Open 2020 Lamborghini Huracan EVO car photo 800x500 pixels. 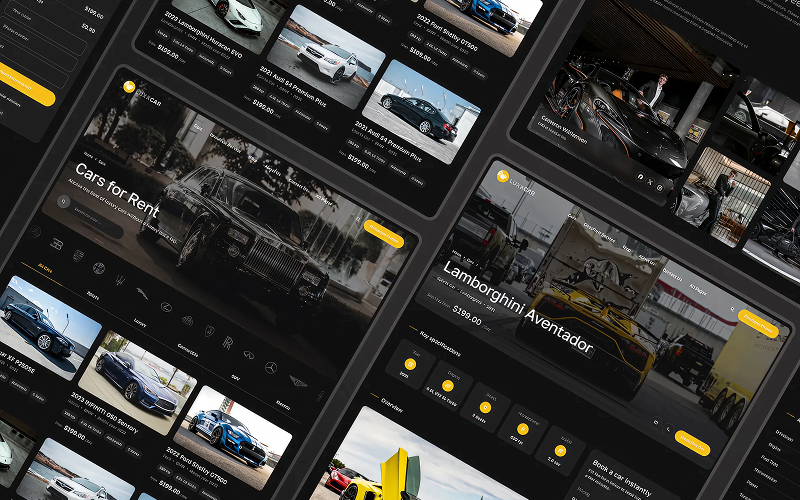point(229,20)
